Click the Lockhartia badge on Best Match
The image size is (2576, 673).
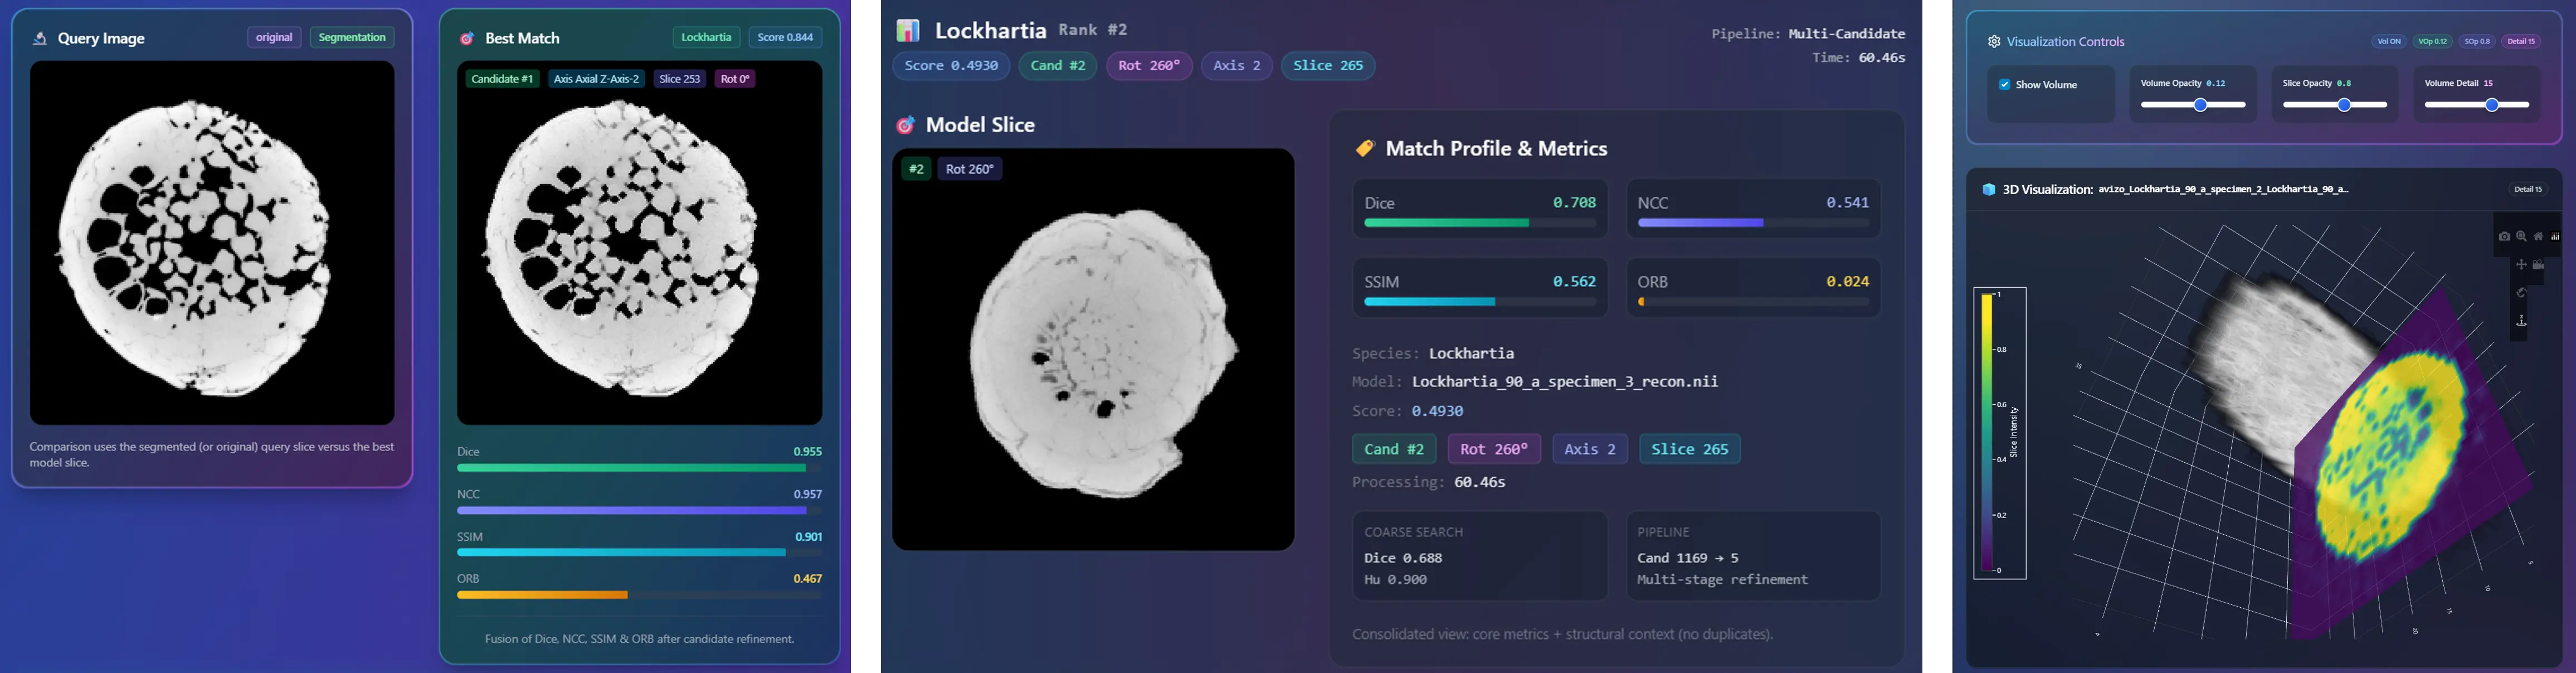[706, 38]
